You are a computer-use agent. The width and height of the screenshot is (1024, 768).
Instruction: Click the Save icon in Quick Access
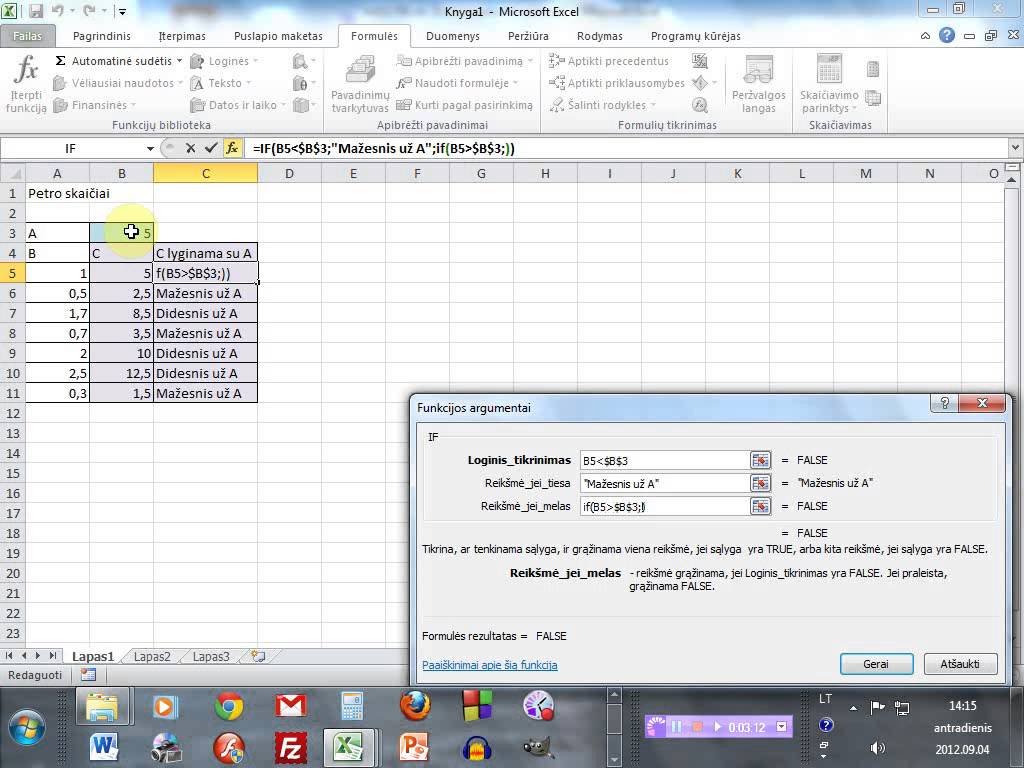pyautogui.click(x=37, y=11)
